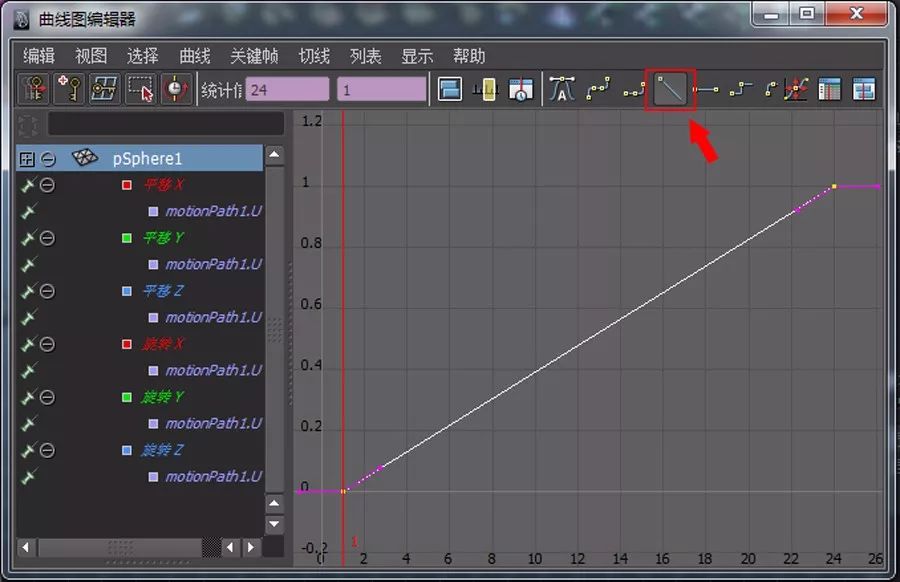The width and height of the screenshot is (900, 582).
Task: Apply Auto tangents
Action: pos(562,90)
